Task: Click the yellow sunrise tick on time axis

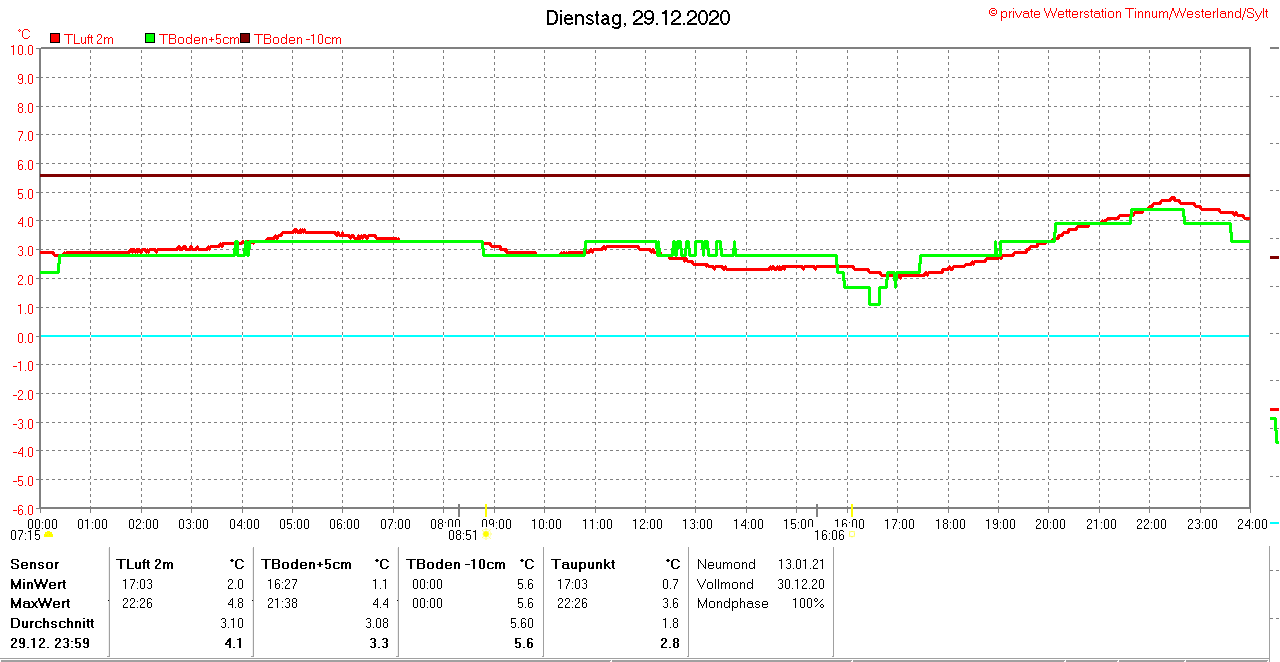Action: tap(486, 511)
